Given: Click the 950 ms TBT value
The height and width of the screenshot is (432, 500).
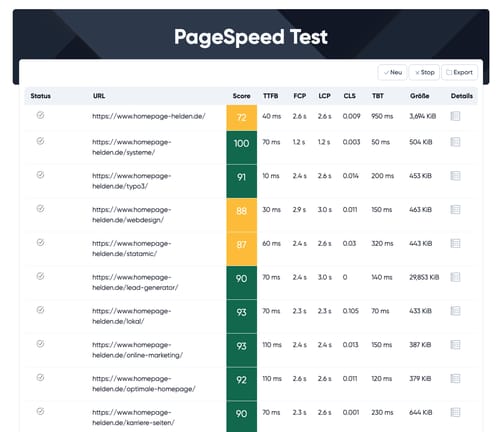Looking at the screenshot, I should point(382,116).
